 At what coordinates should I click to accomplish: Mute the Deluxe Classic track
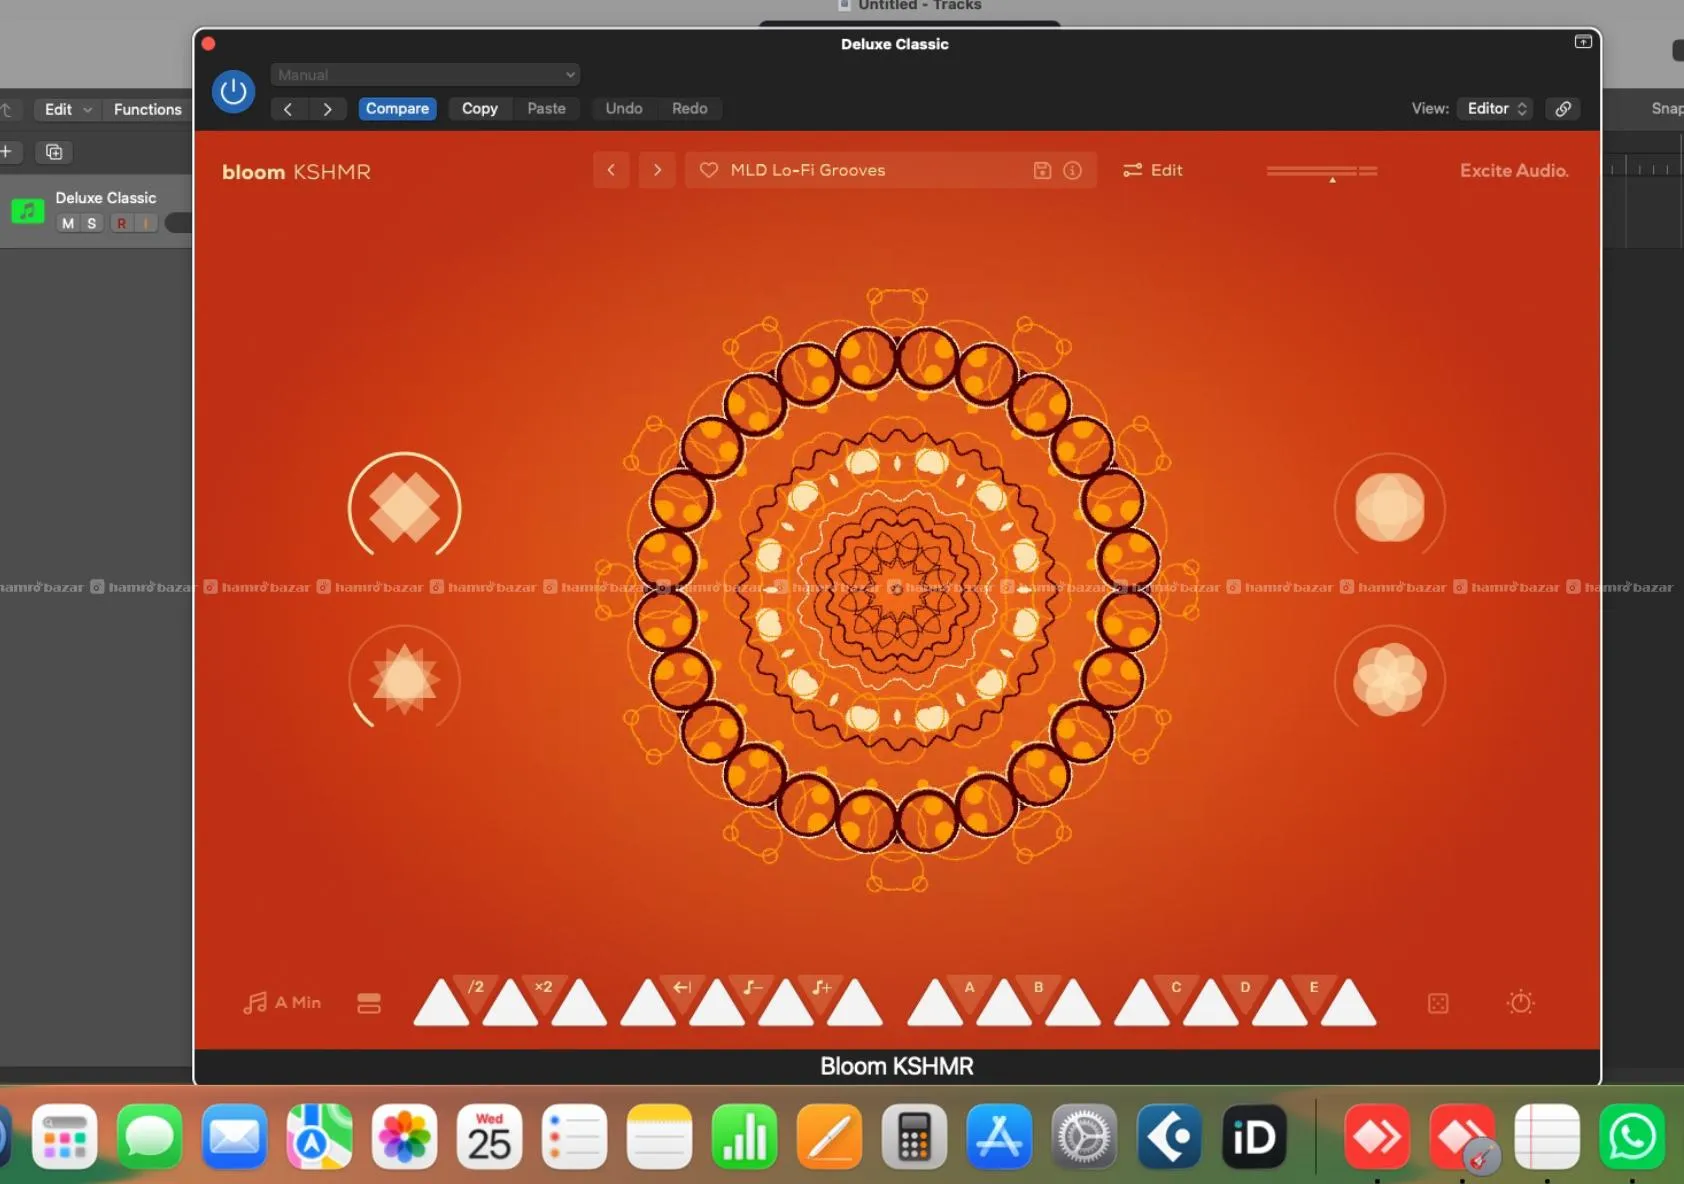68,224
